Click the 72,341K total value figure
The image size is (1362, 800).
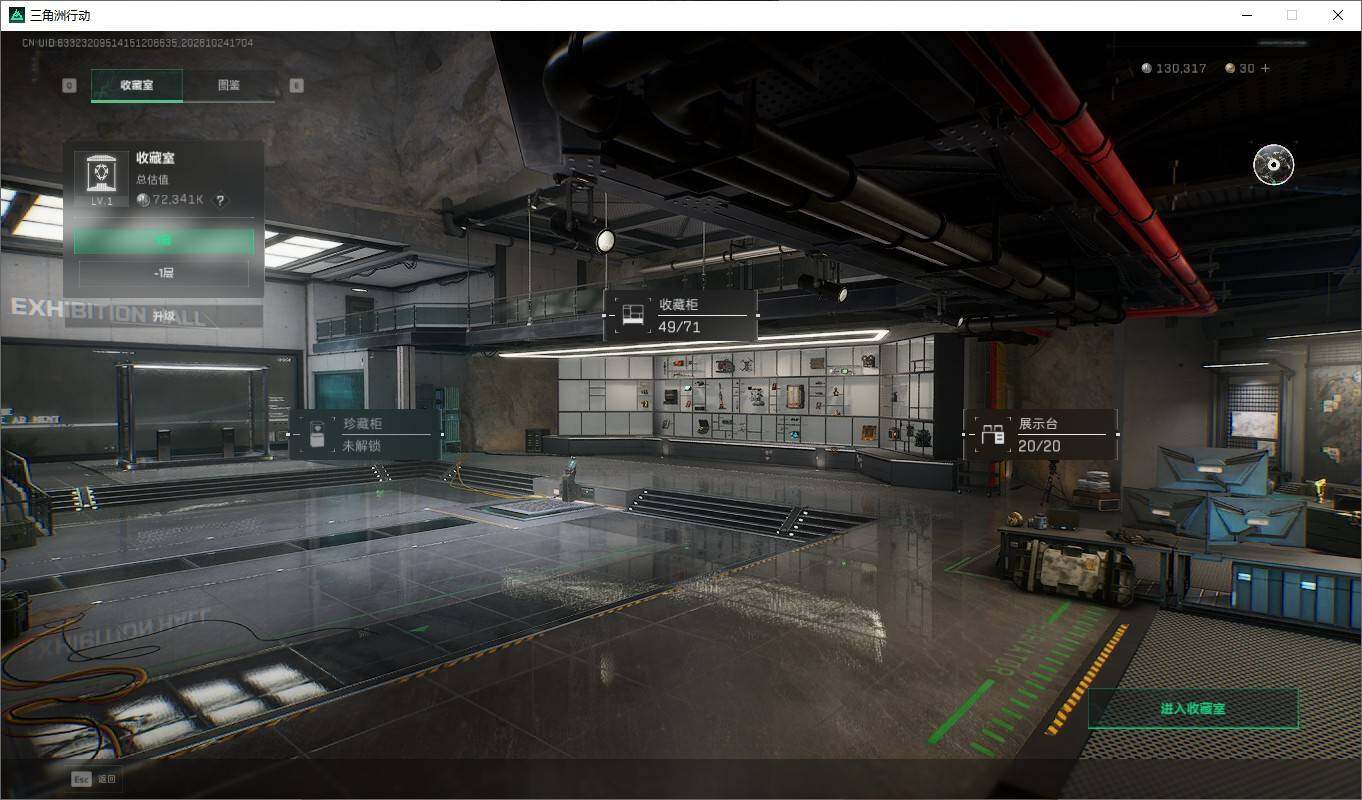[178, 200]
